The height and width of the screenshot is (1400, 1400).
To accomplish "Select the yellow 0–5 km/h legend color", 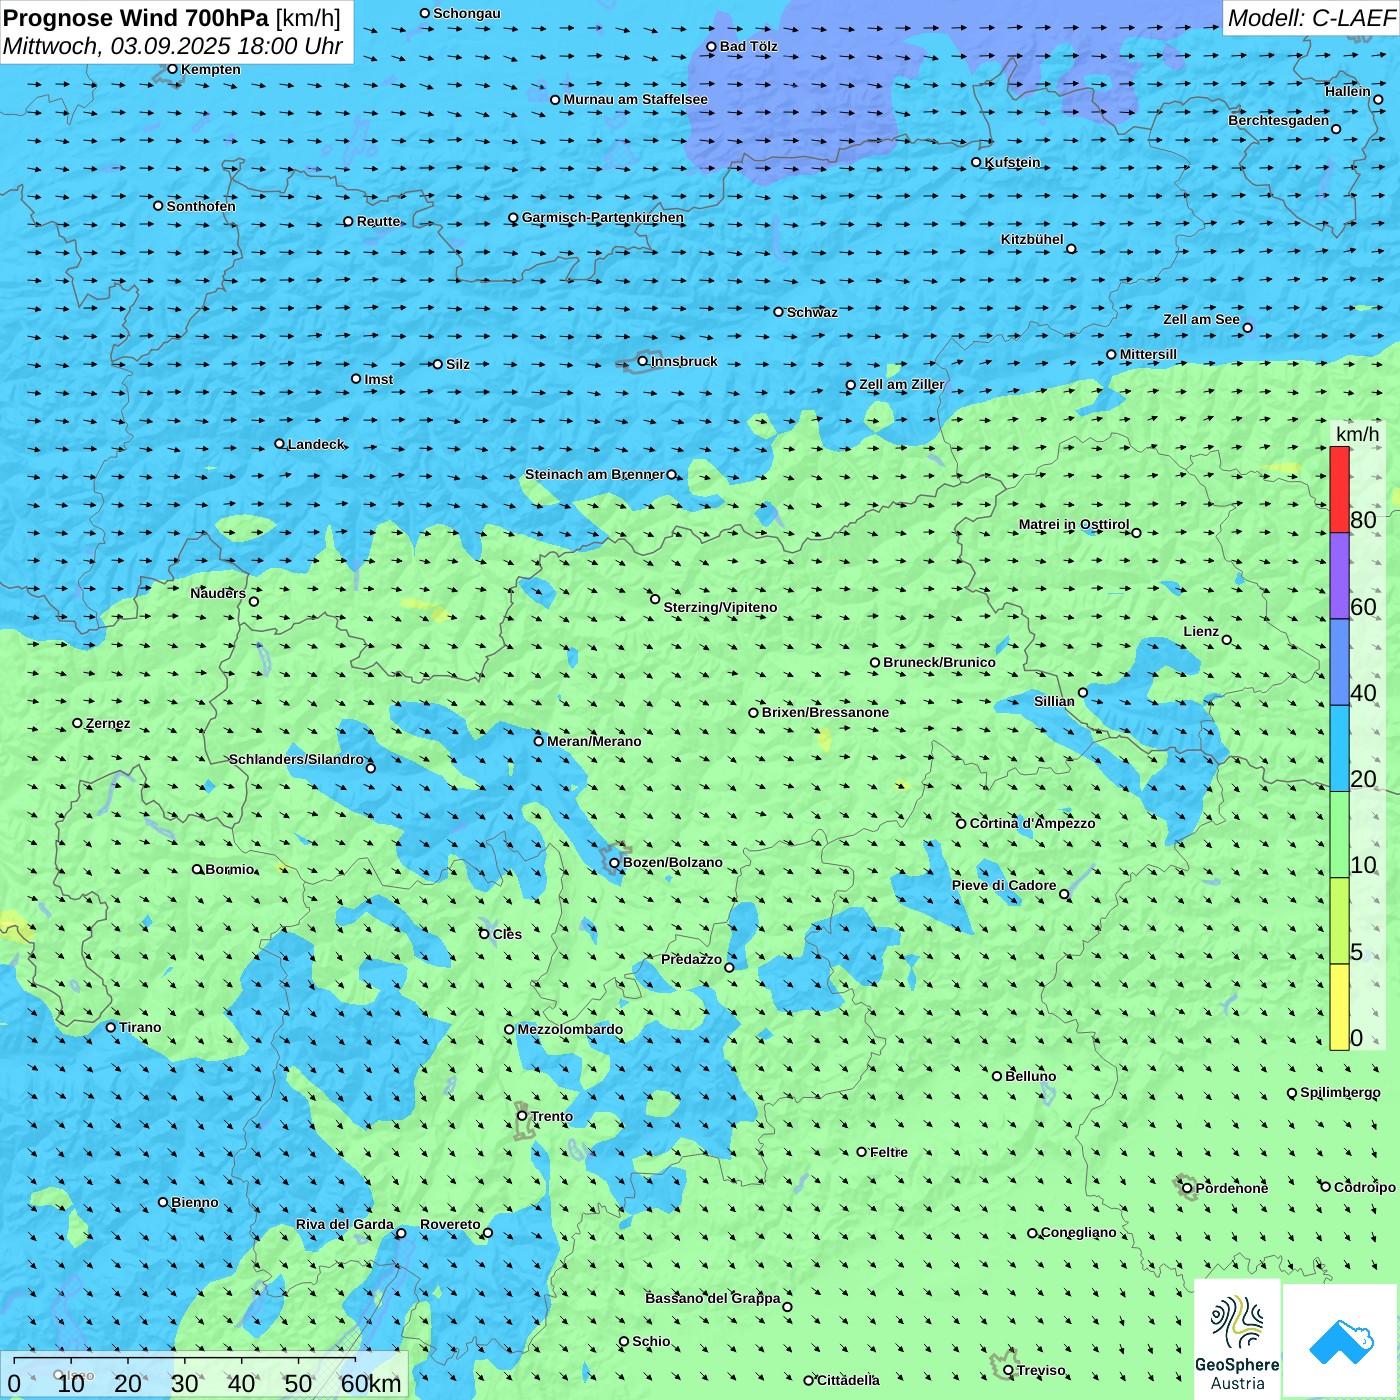I will click(x=1339, y=1007).
